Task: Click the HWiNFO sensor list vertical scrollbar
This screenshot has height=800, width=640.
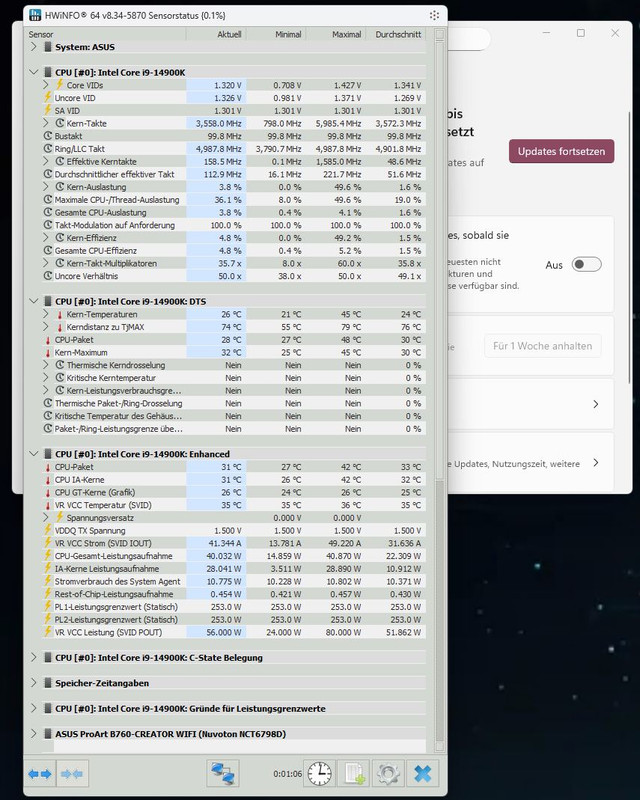Action: pyautogui.click(x=439, y=390)
